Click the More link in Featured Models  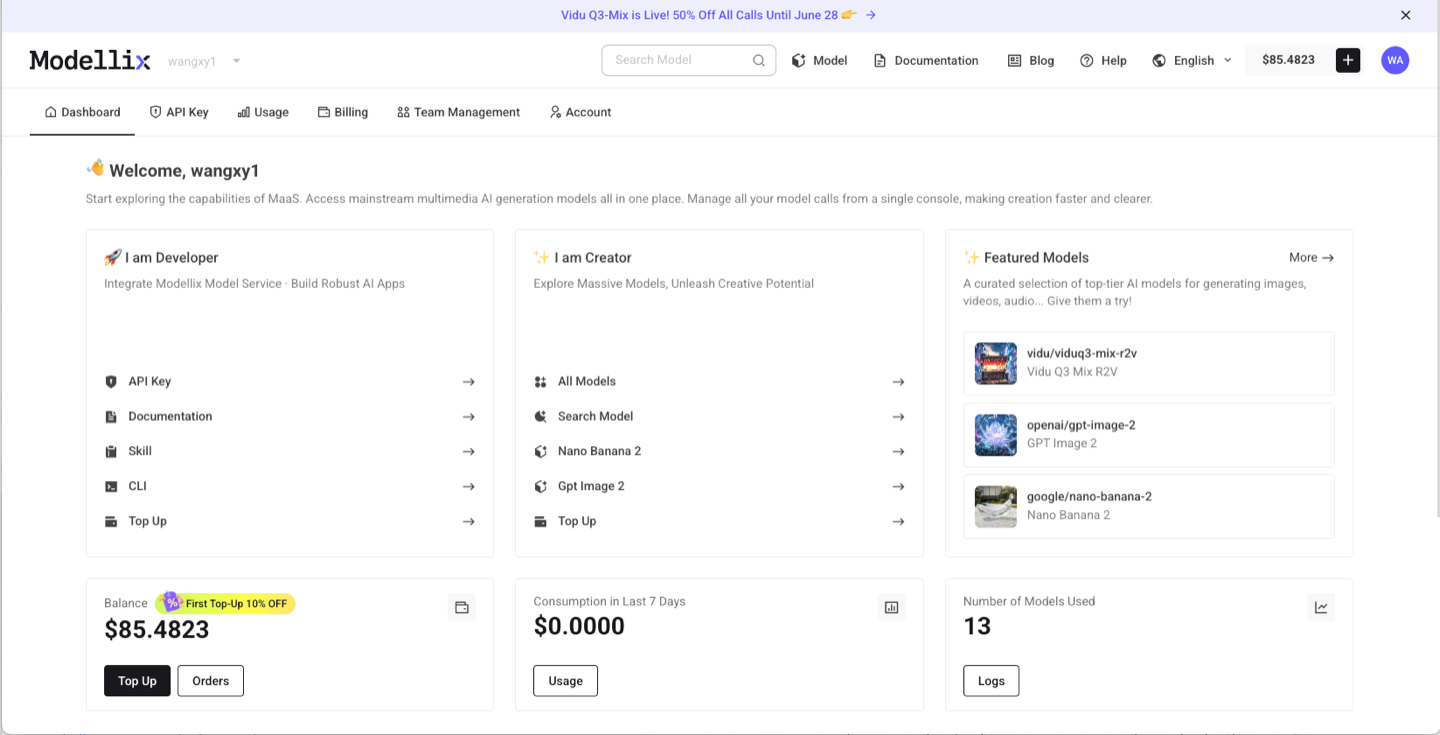[1311, 258]
